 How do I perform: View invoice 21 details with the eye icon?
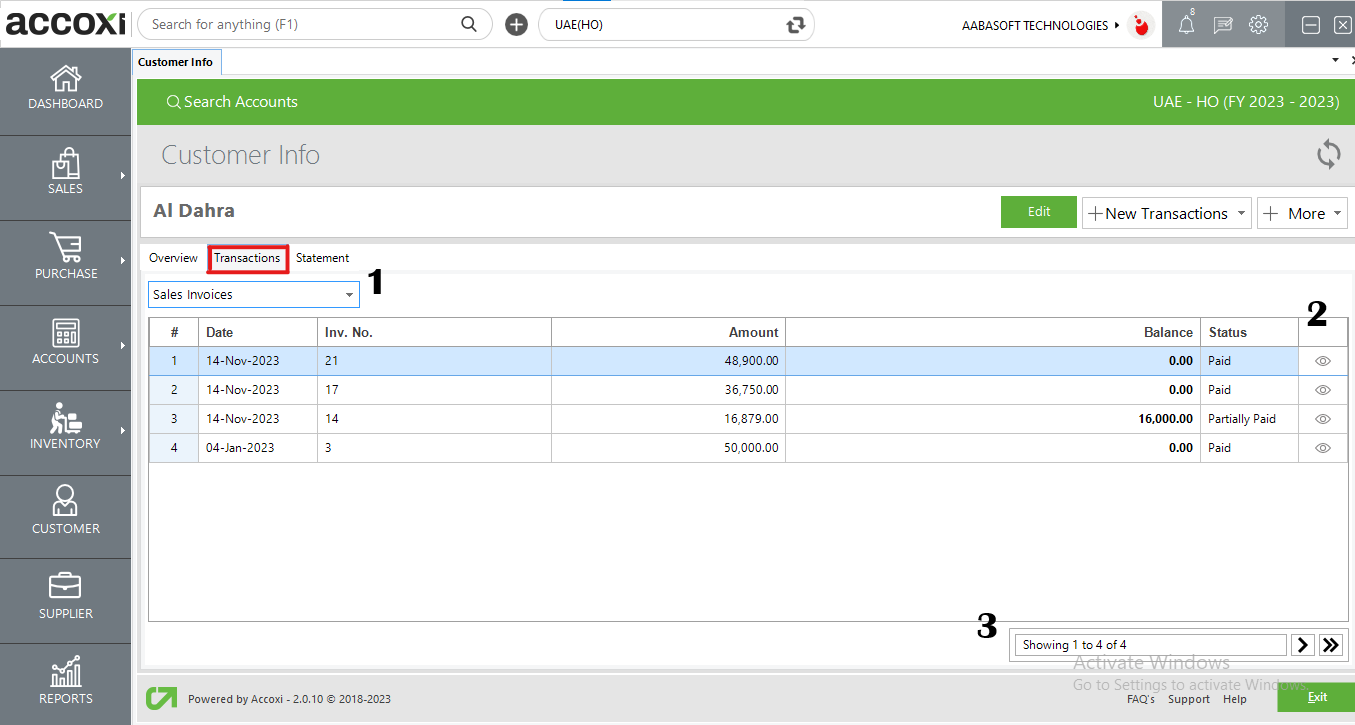pos(1322,360)
